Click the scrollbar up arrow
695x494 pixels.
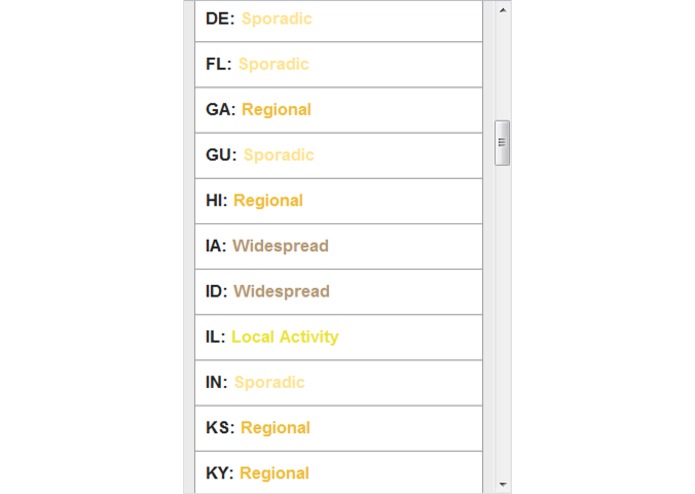click(x=502, y=10)
